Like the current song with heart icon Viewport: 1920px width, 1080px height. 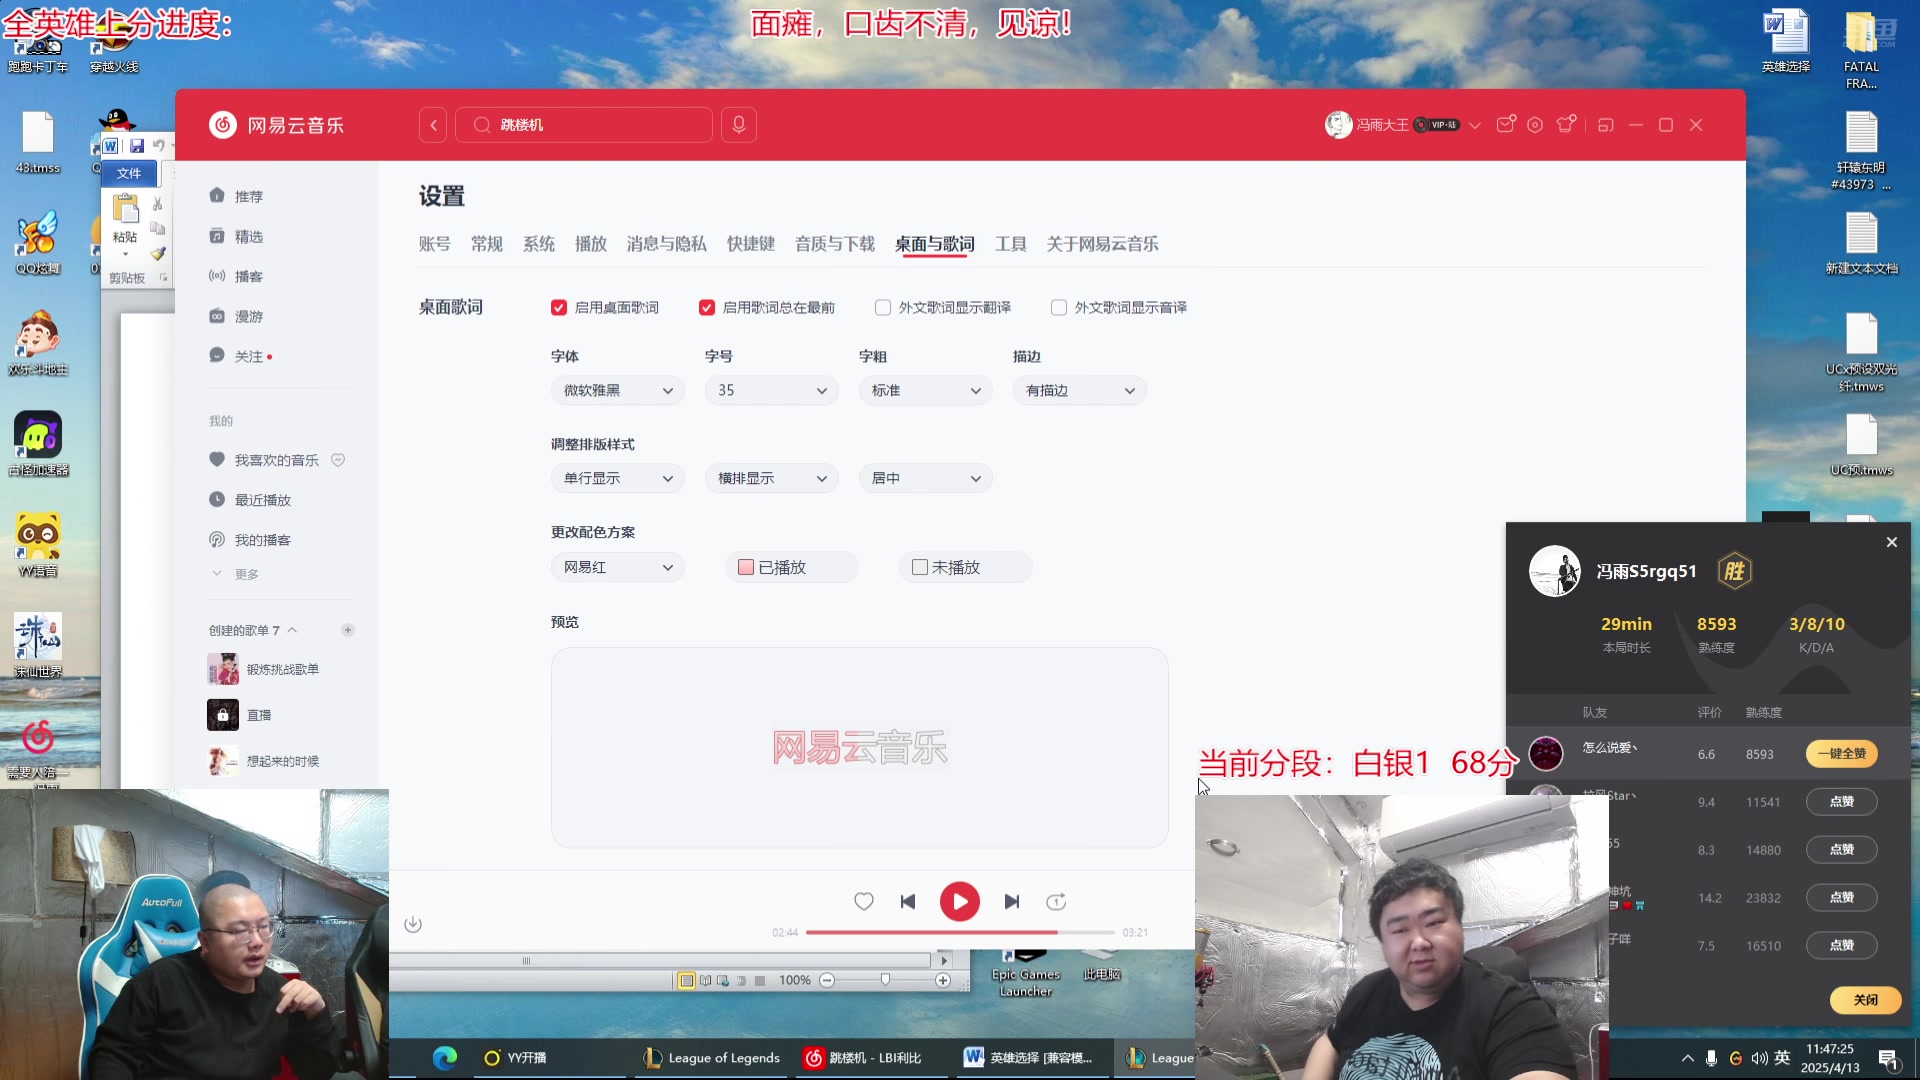(x=864, y=901)
